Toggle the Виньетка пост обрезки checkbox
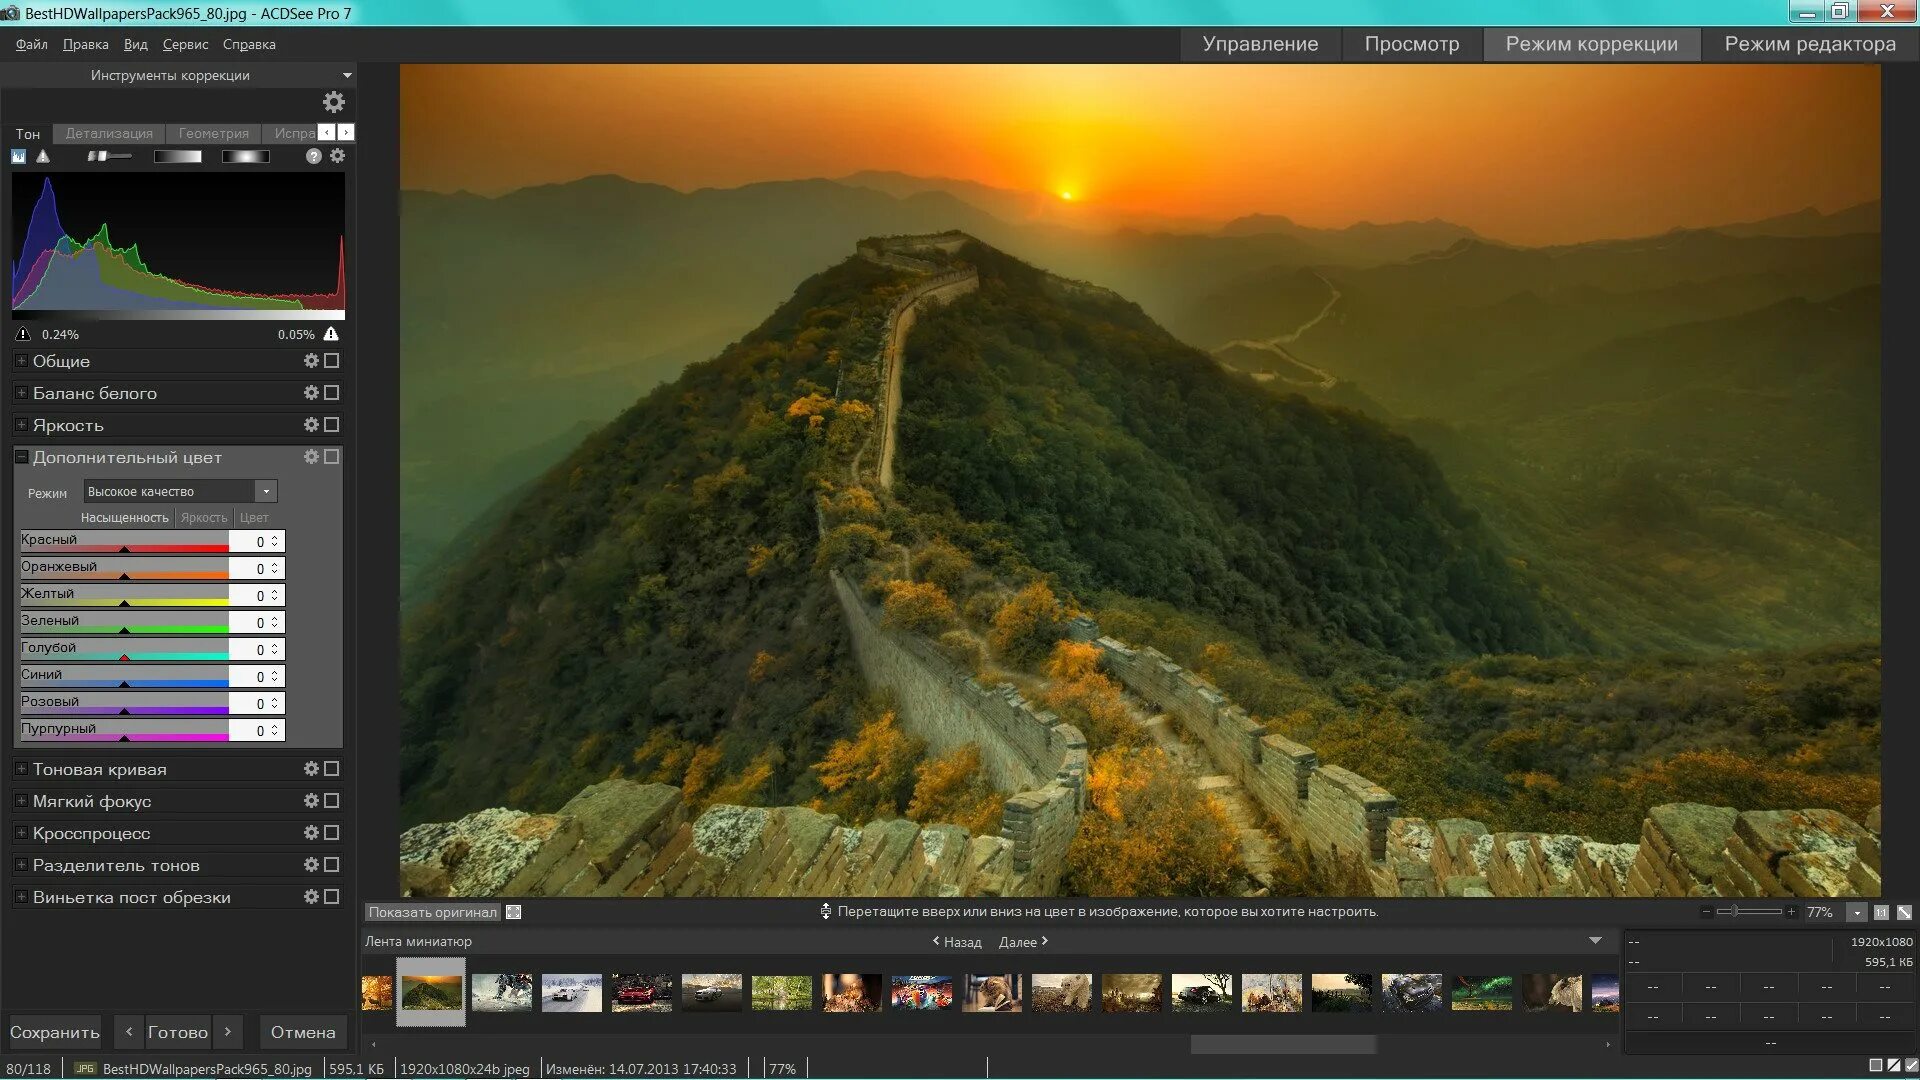 point(332,897)
